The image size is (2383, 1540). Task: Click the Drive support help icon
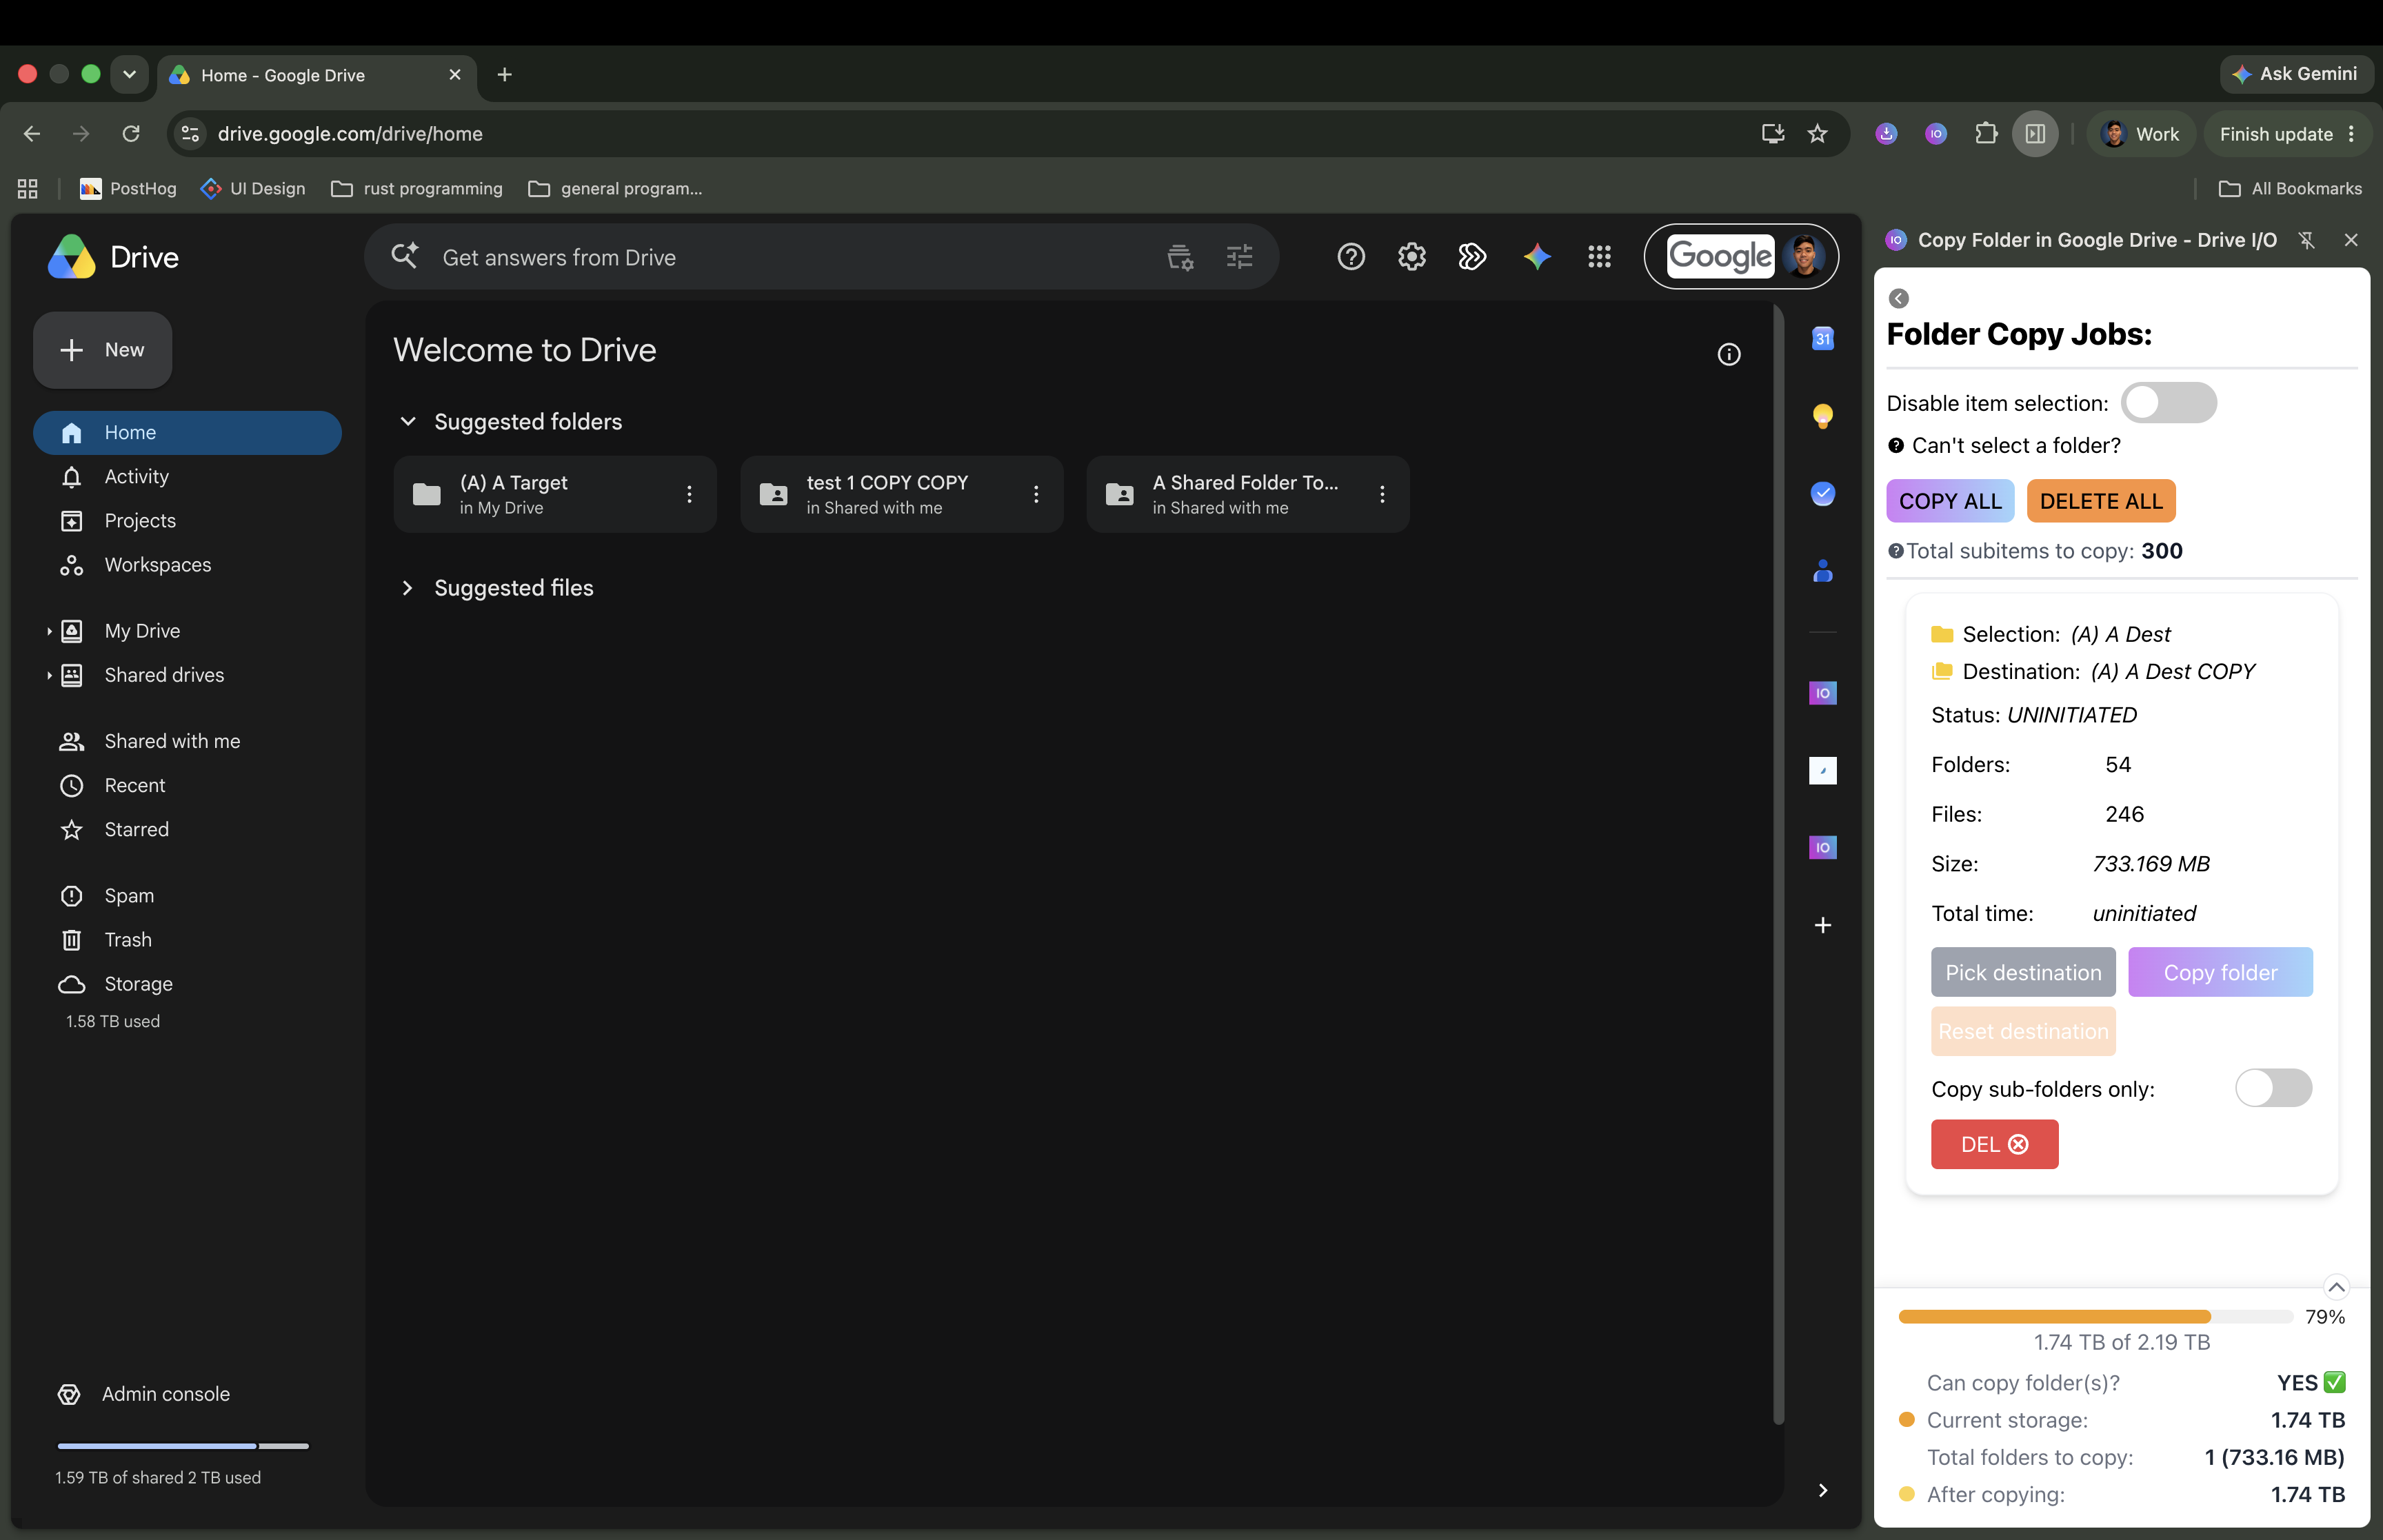click(x=1350, y=257)
